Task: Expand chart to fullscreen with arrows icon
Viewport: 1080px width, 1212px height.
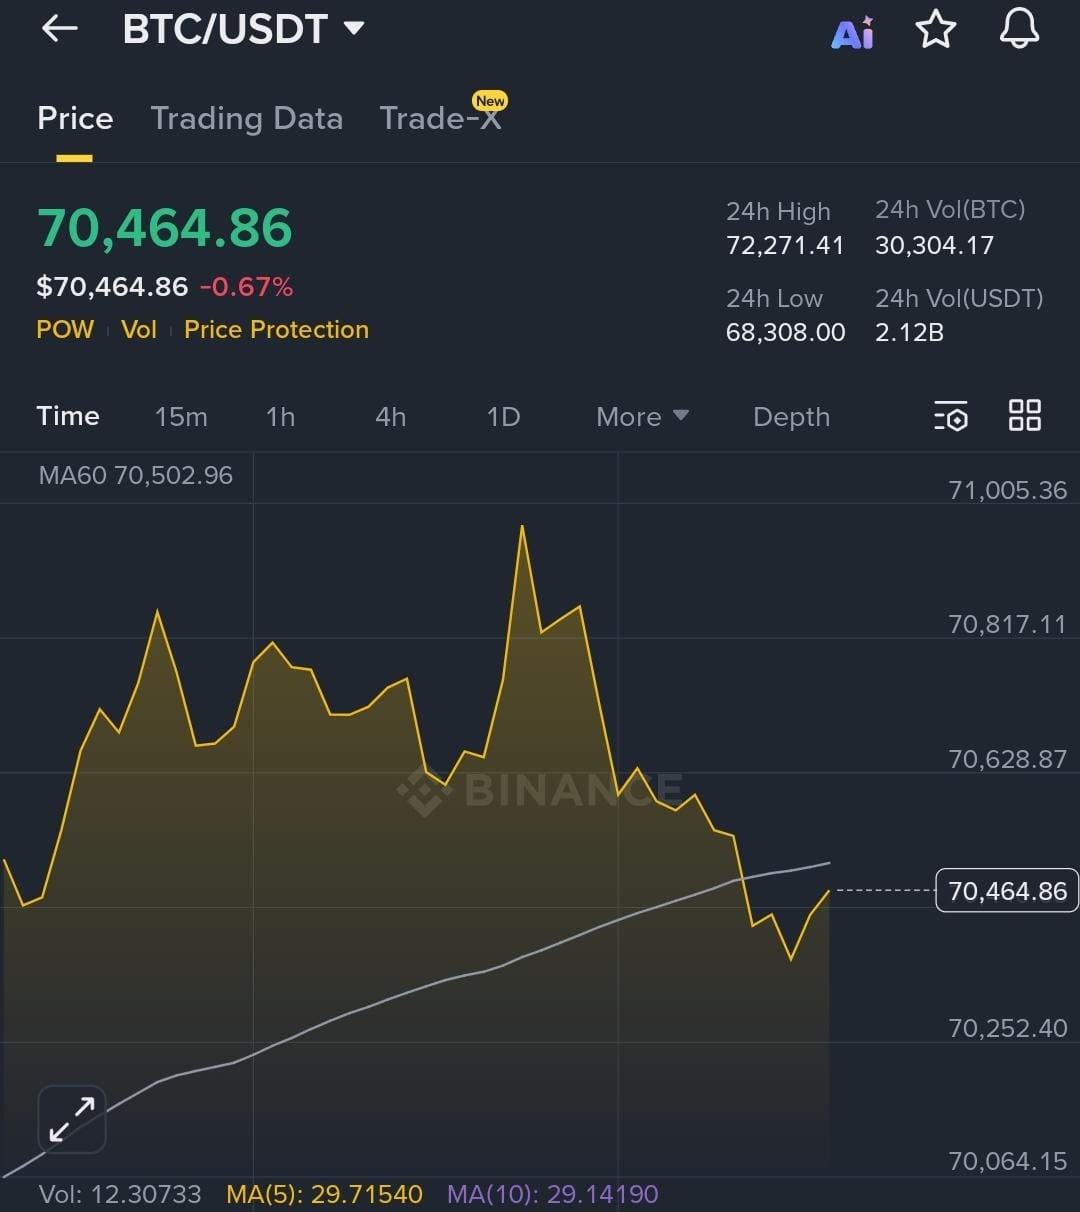Action: tap(72, 1119)
